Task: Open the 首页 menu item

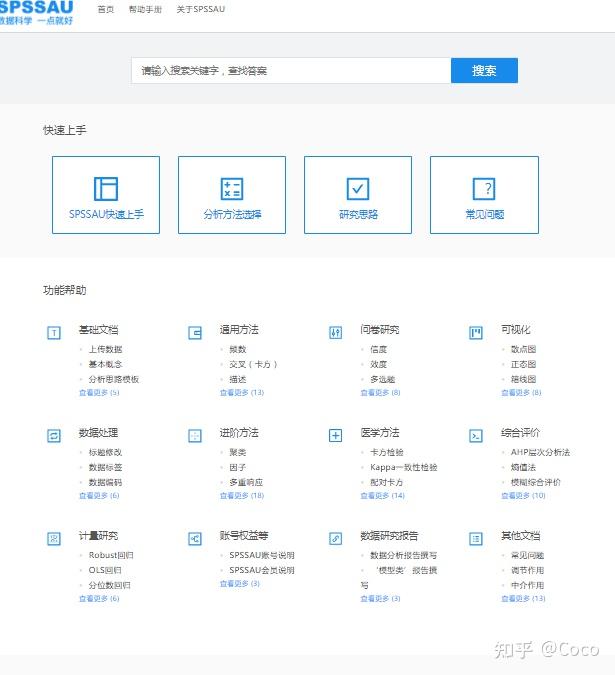Action: [106, 9]
